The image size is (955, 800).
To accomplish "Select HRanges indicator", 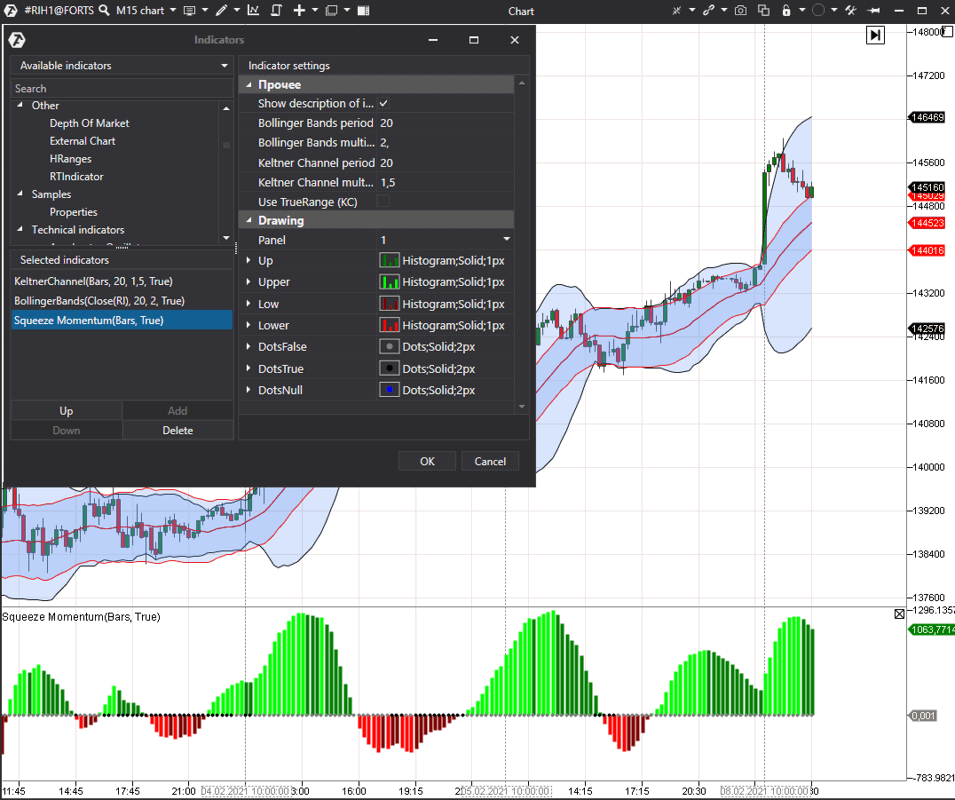I will pyautogui.click(x=71, y=158).
